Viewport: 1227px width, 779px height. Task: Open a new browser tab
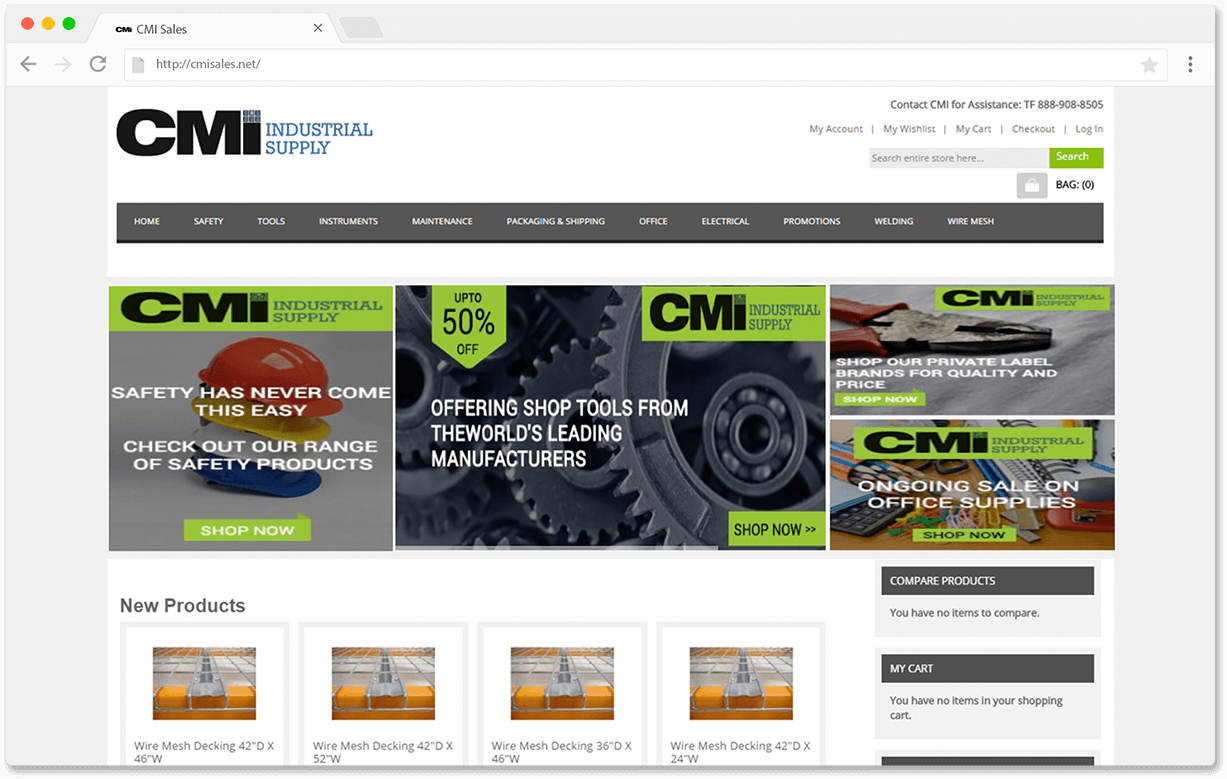pyautogui.click(x=361, y=28)
